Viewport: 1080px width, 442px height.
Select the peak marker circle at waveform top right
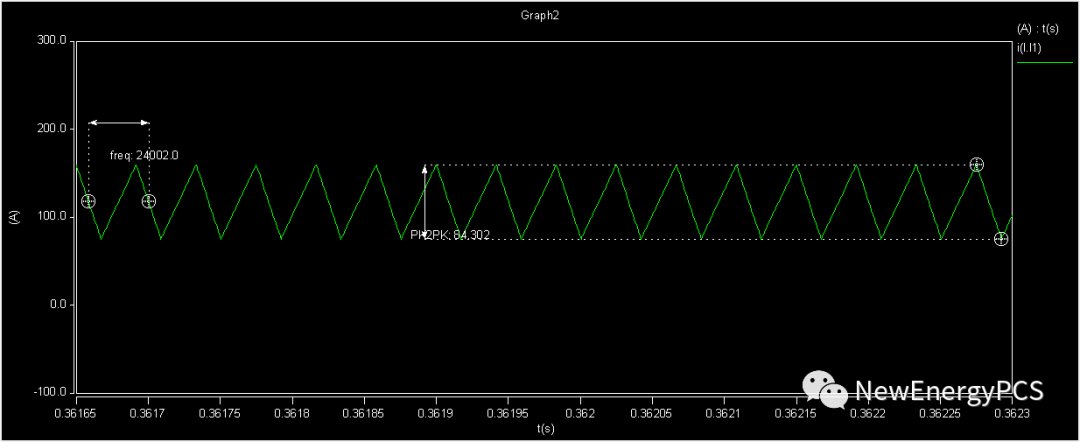[x=977, y=164]
